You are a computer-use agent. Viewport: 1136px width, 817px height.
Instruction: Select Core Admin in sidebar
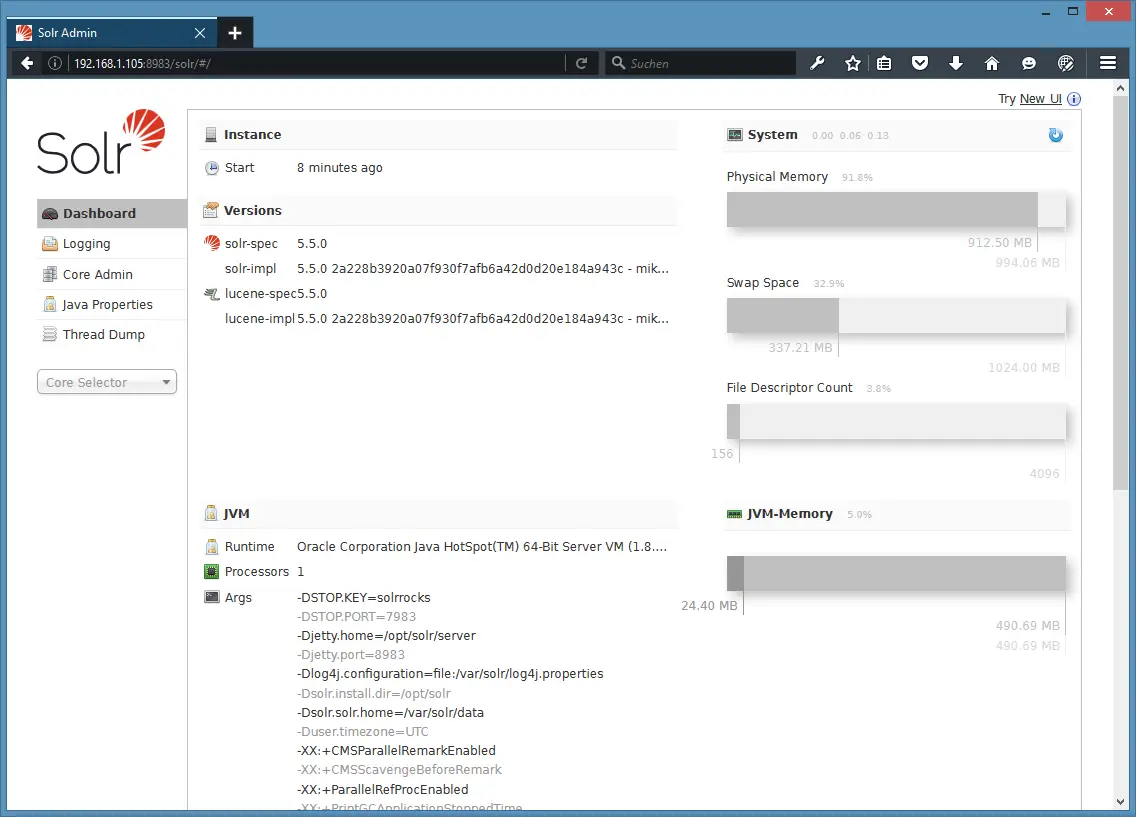click(97, 274)
